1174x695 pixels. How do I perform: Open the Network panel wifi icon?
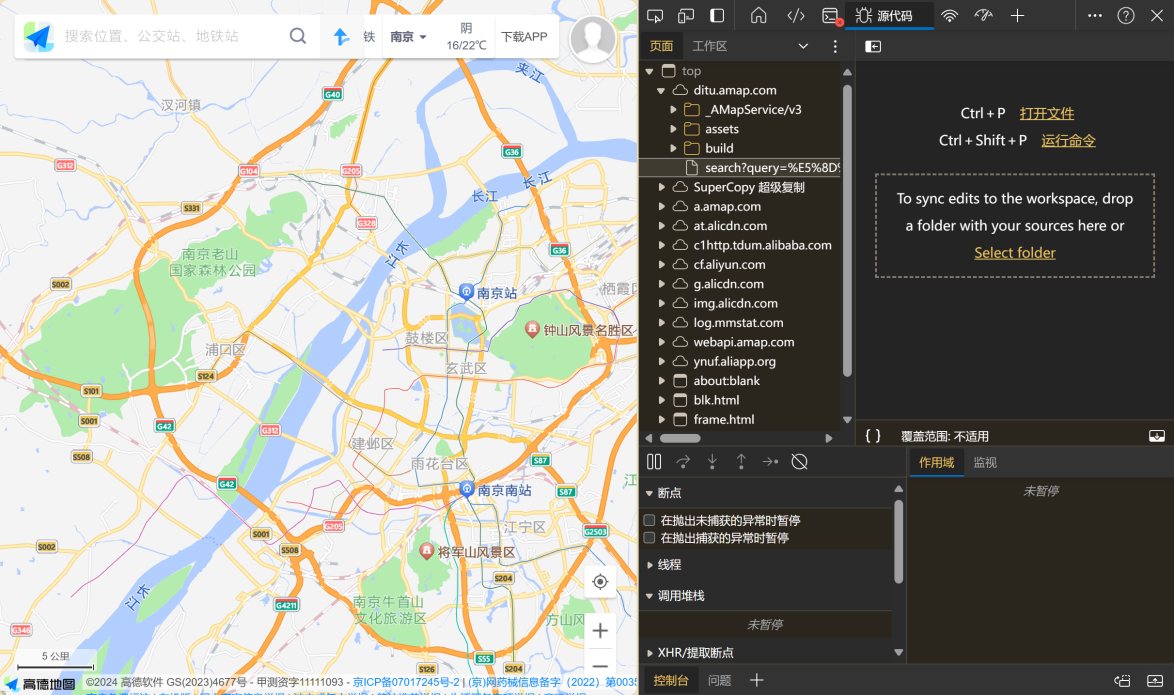point(949,16)
